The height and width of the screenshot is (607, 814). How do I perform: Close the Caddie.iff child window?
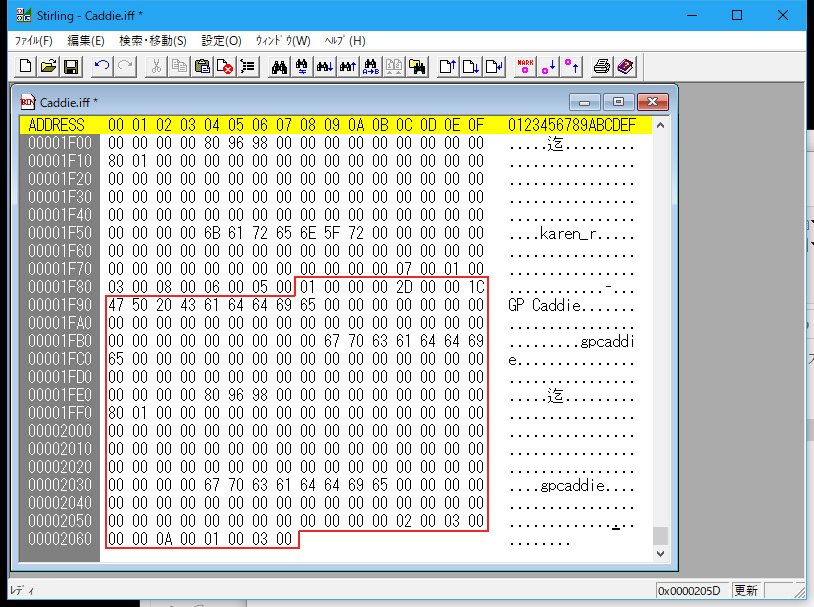pos(653,102)
